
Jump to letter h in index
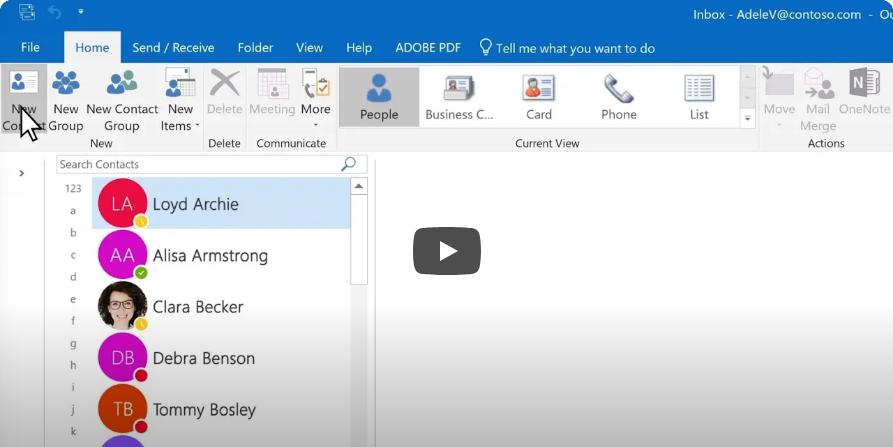[x=73, y=365]
